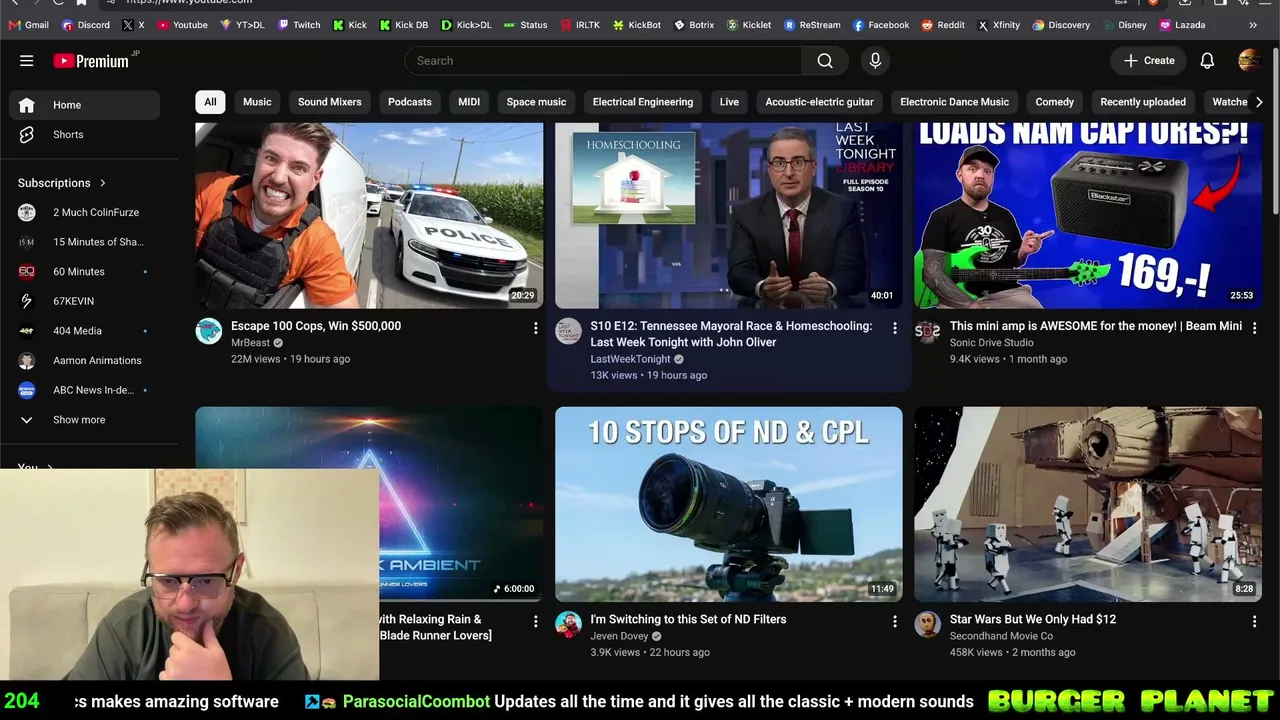
Task: Select the Podcasts chip
Action: coord(410,102)
